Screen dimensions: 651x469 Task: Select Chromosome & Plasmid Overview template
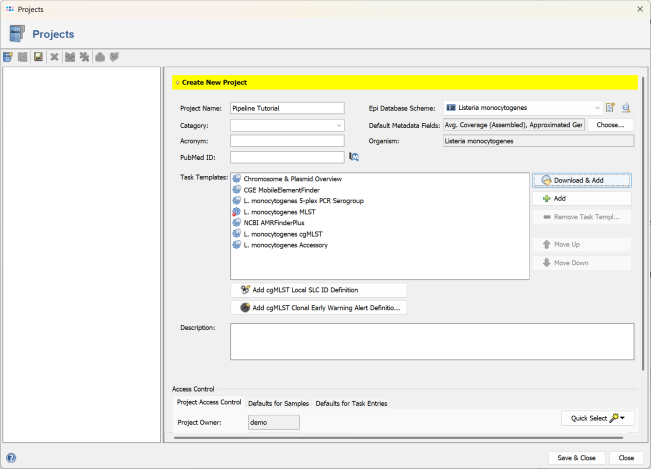click(x=292, y=179)
